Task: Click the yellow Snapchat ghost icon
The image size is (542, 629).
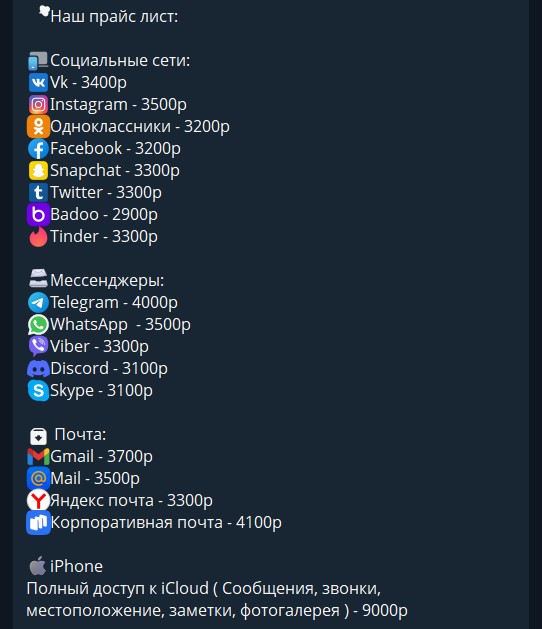Action: coord(38,171)
